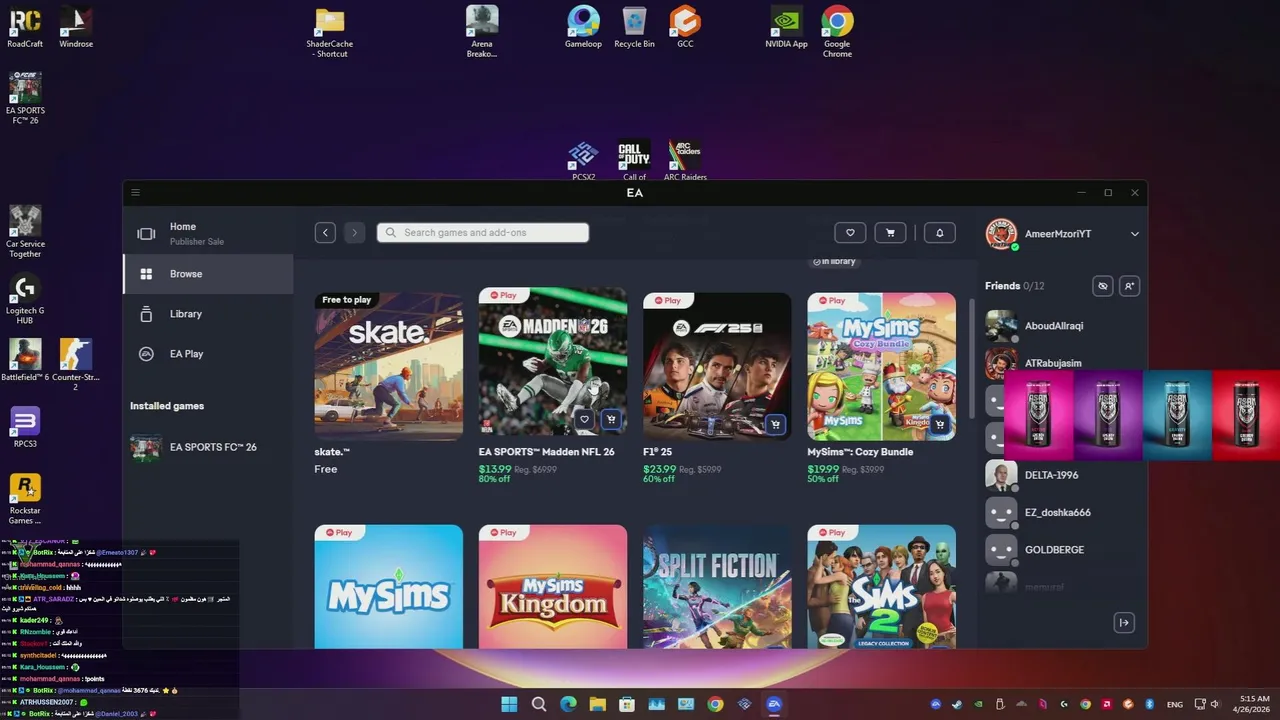Open GCC desktop shortcut
Image resolution: width=1280 pixels, height=720 pixels.
pos(685,27)
